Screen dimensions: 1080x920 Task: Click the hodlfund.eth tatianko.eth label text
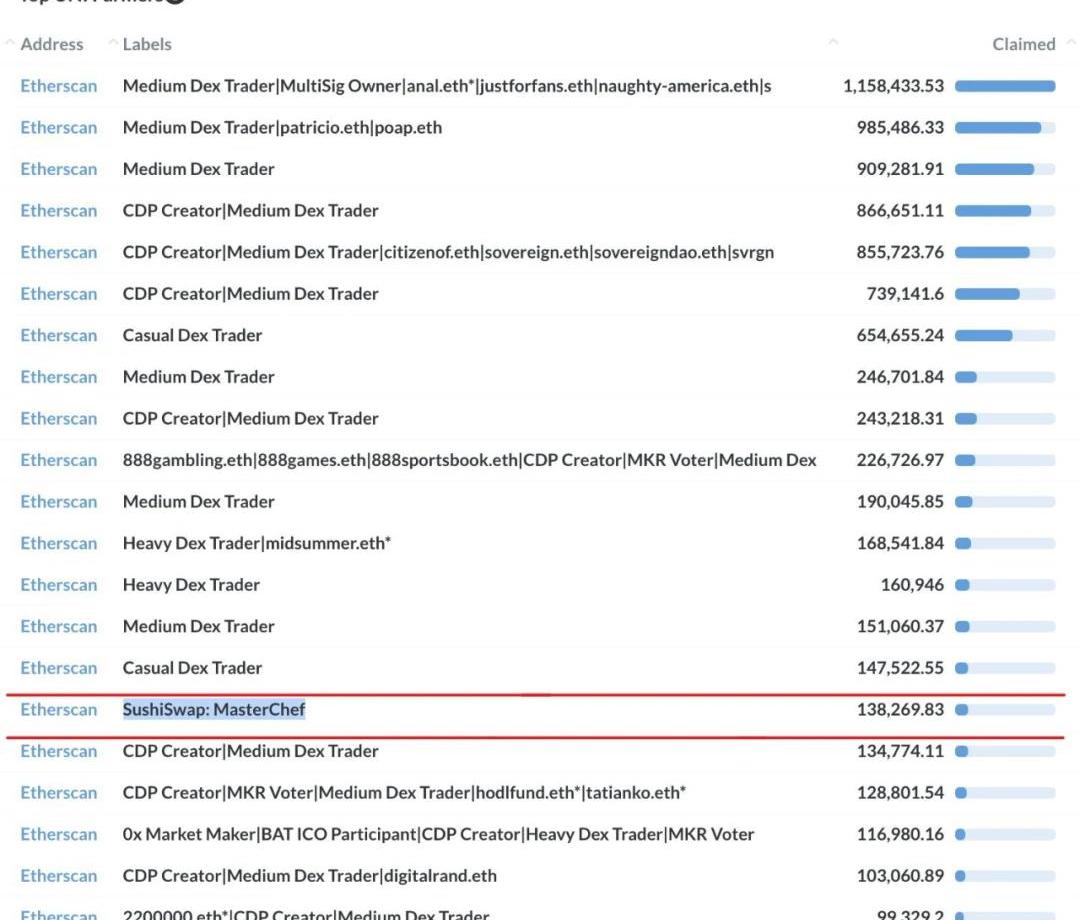click(404, 792)
